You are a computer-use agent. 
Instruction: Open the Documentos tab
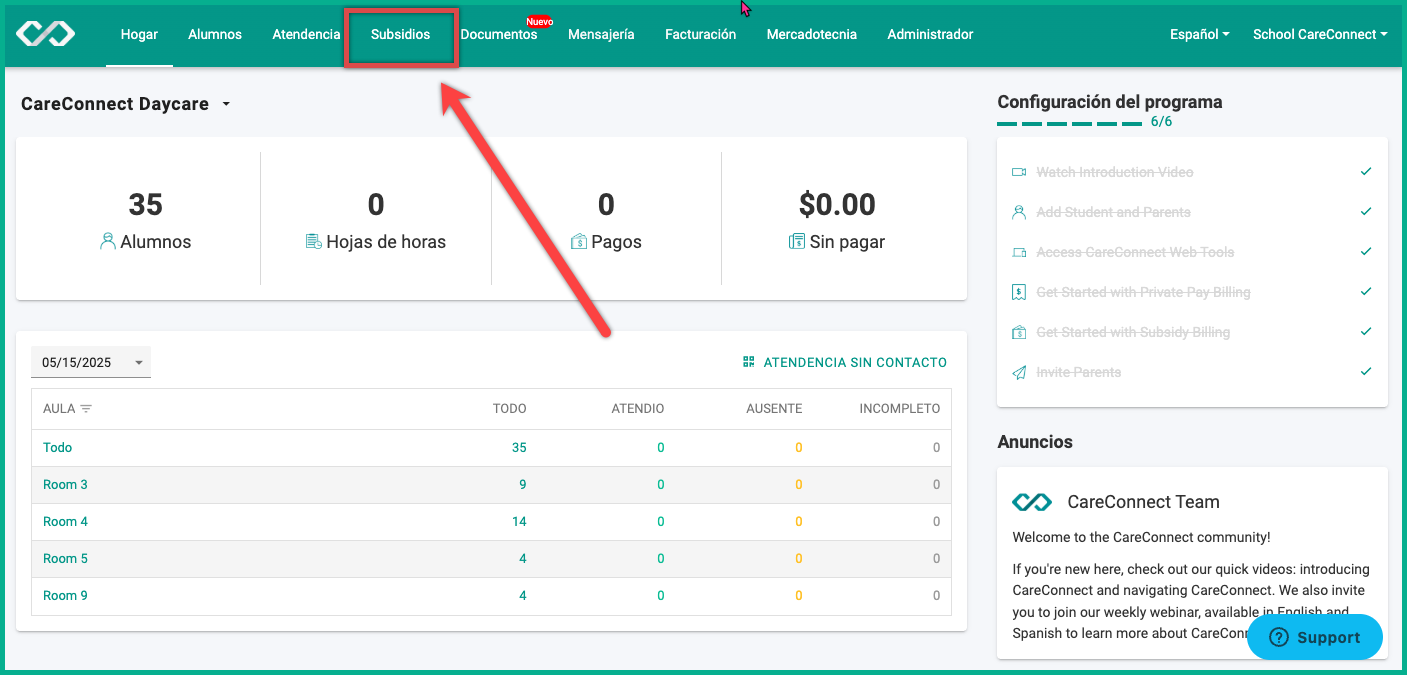point(499,34)
